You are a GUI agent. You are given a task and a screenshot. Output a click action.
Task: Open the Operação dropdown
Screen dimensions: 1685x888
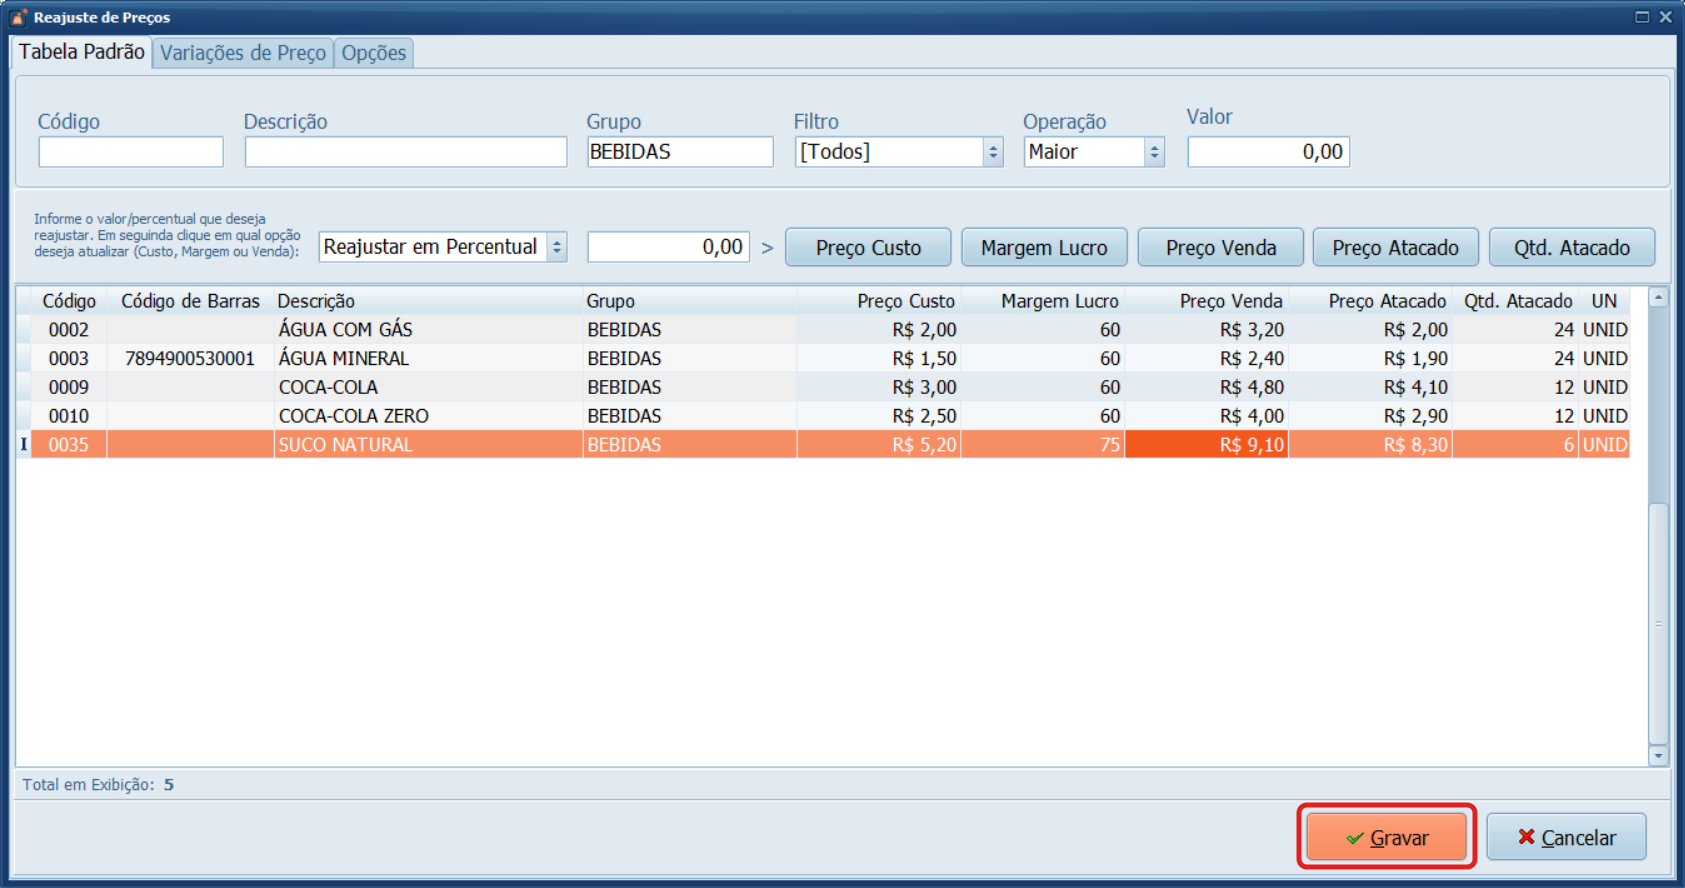[1154, 152]
